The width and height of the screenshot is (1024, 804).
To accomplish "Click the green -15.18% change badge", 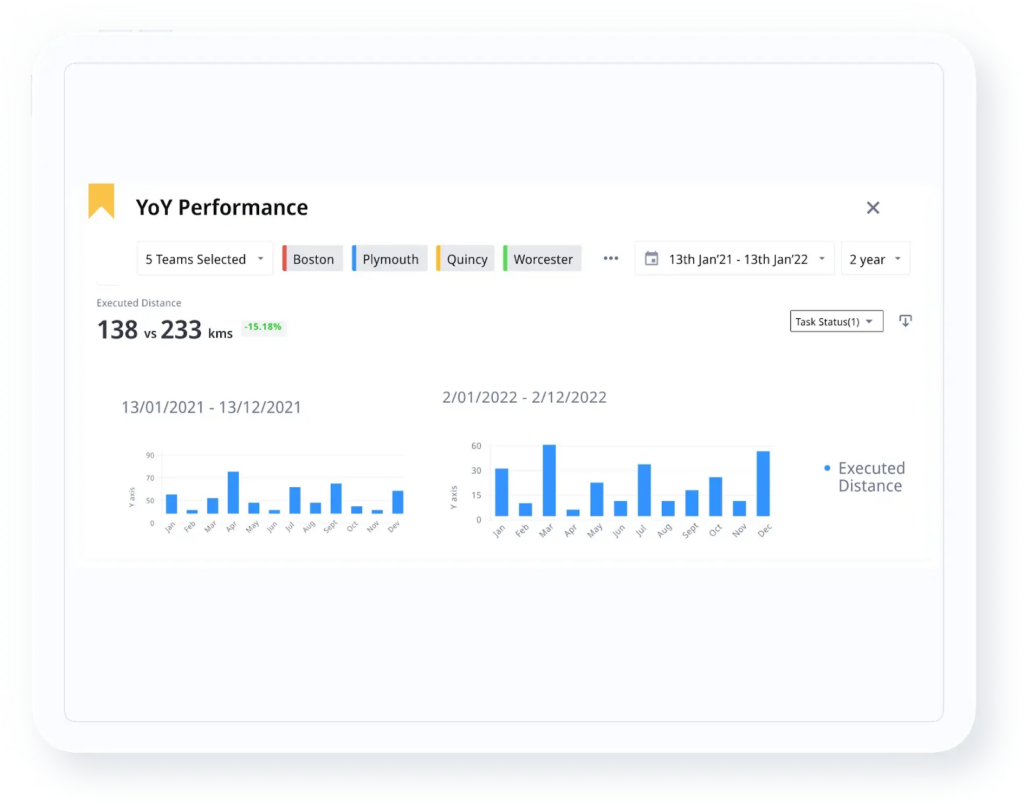I will click(x=263, y=327).
